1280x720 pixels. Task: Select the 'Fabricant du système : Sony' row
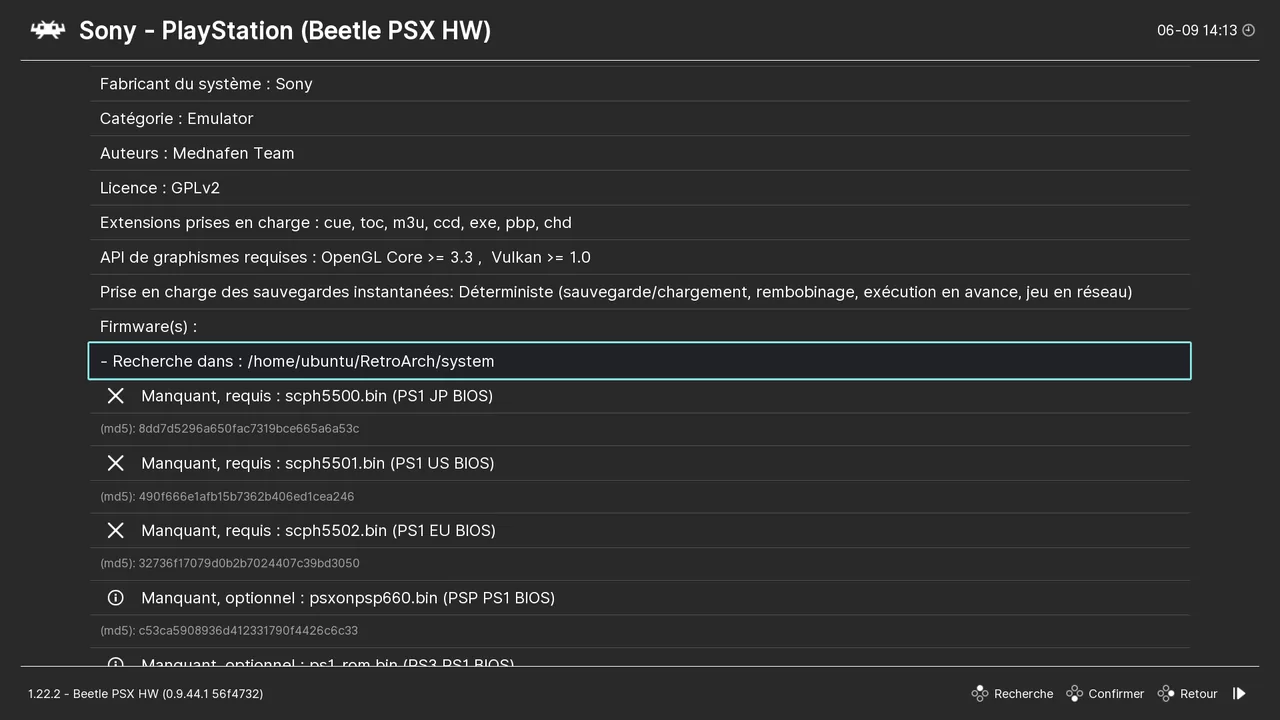coord(640,84)
